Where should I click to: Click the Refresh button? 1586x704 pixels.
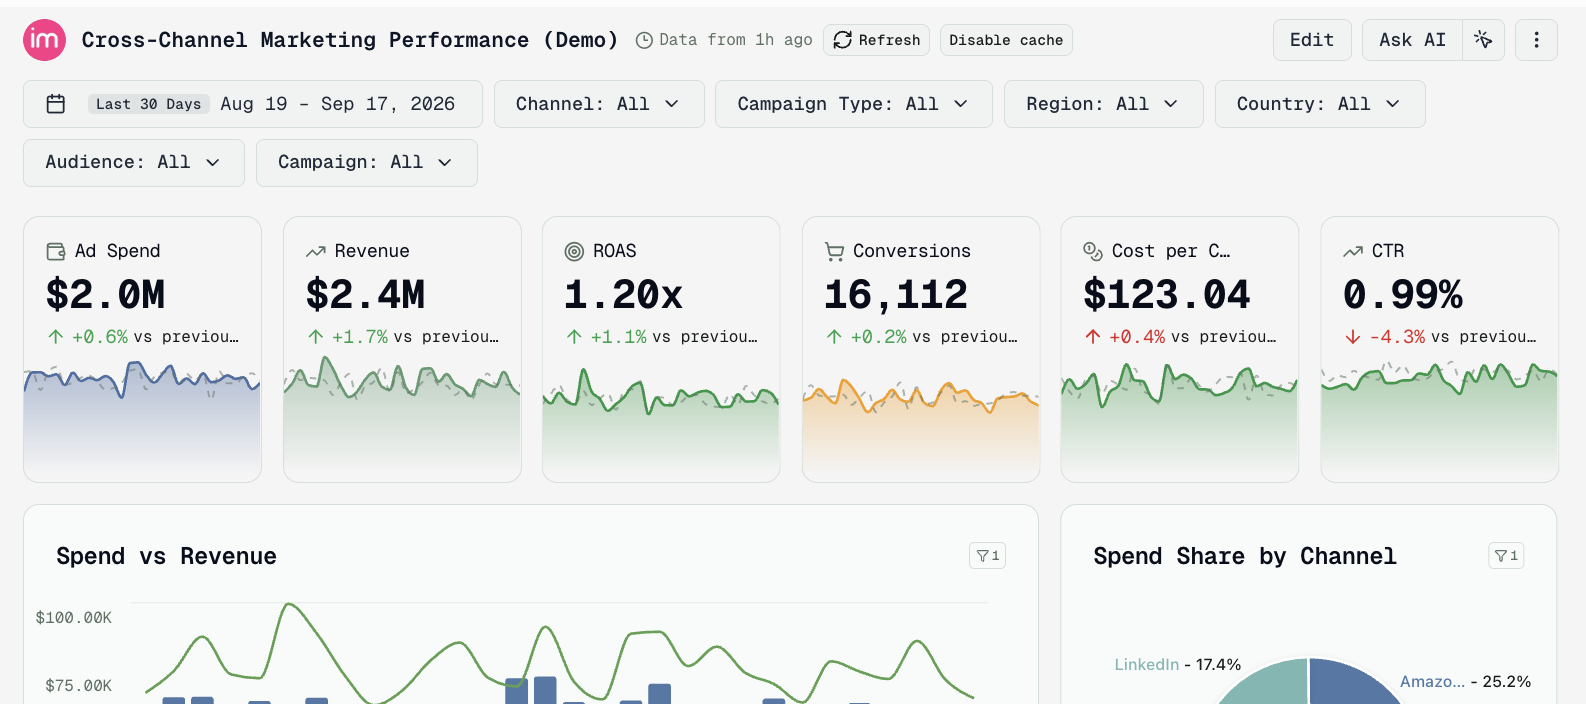coord(876,40)
